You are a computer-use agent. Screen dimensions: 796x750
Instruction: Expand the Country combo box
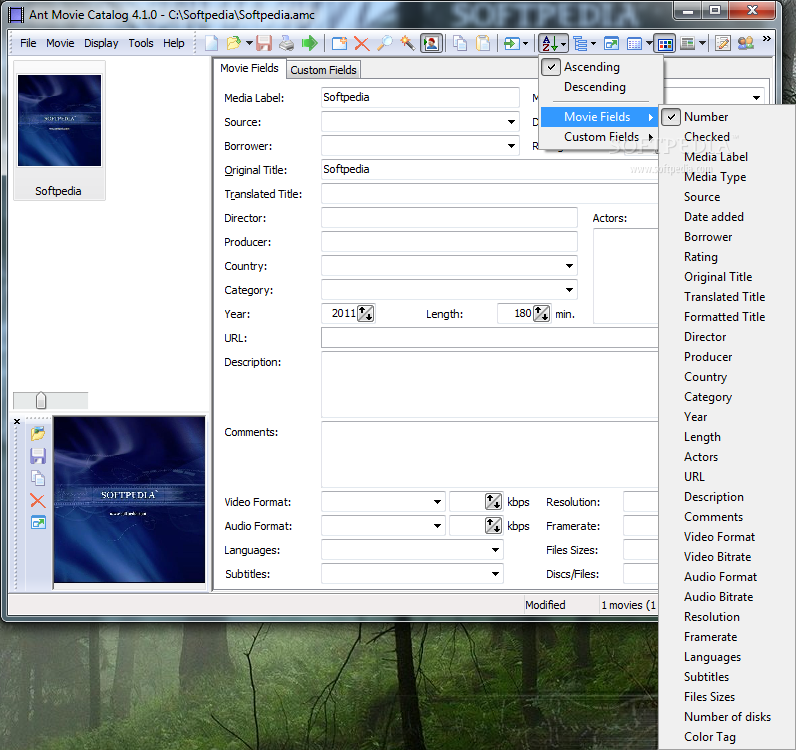(569, 266)
